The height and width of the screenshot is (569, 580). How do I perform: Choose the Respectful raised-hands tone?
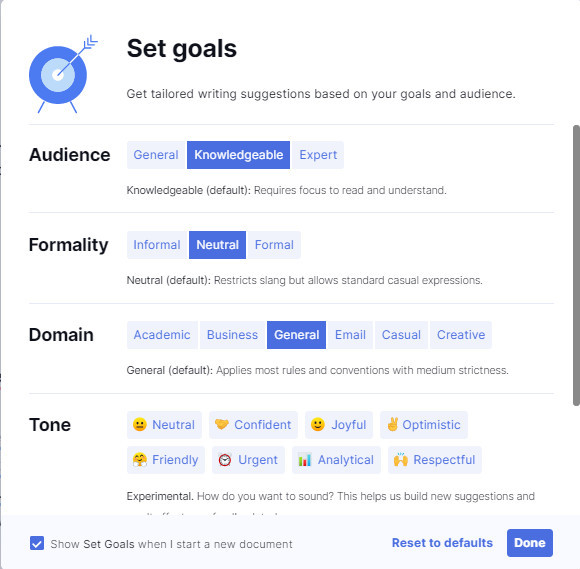point(435,460)
